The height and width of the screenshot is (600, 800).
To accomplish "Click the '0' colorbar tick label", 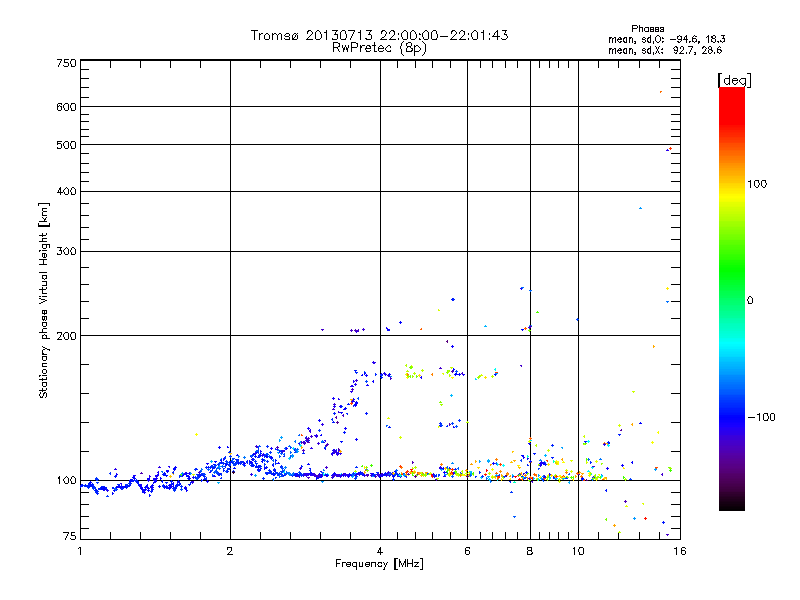I will pos(749,301).
